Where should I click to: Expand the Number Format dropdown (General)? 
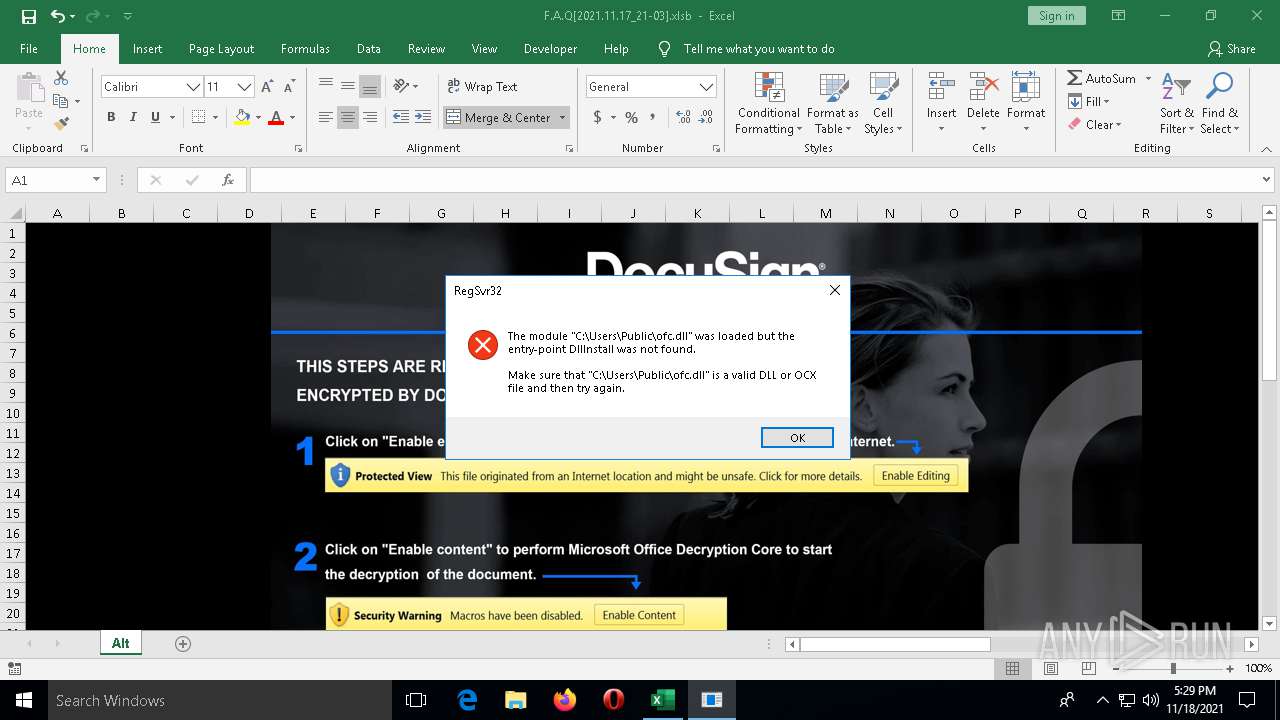pyautogui.click(x=706, y=87)
